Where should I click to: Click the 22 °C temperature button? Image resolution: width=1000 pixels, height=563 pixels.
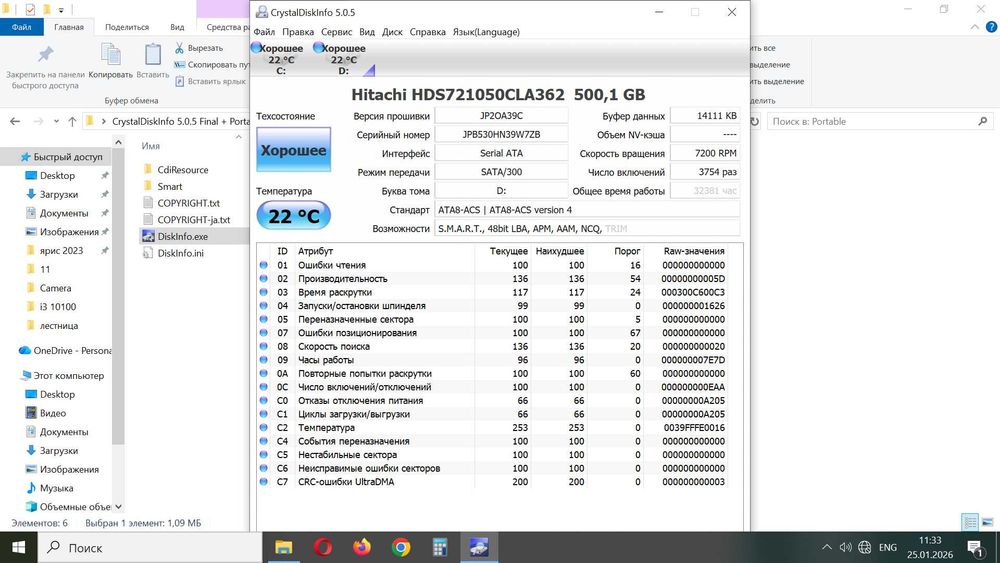pyautogui.click(x=293, y=216)
